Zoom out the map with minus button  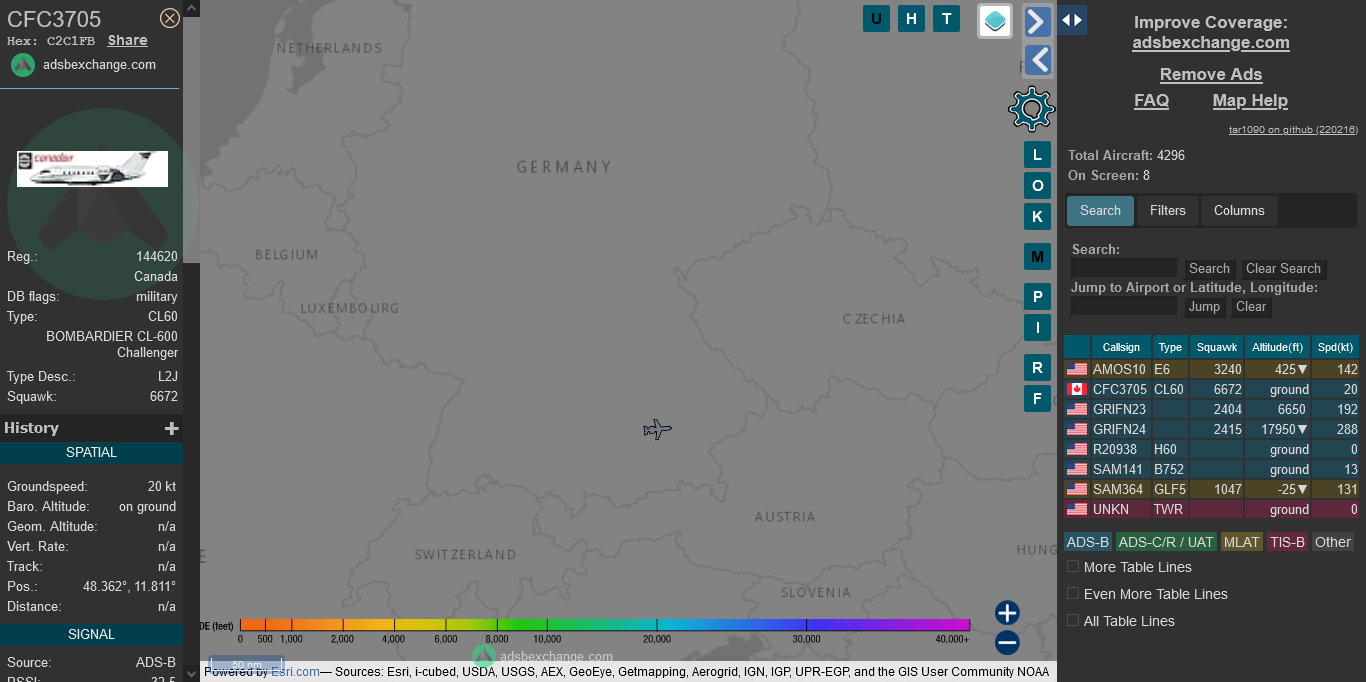click(1007, 643)
